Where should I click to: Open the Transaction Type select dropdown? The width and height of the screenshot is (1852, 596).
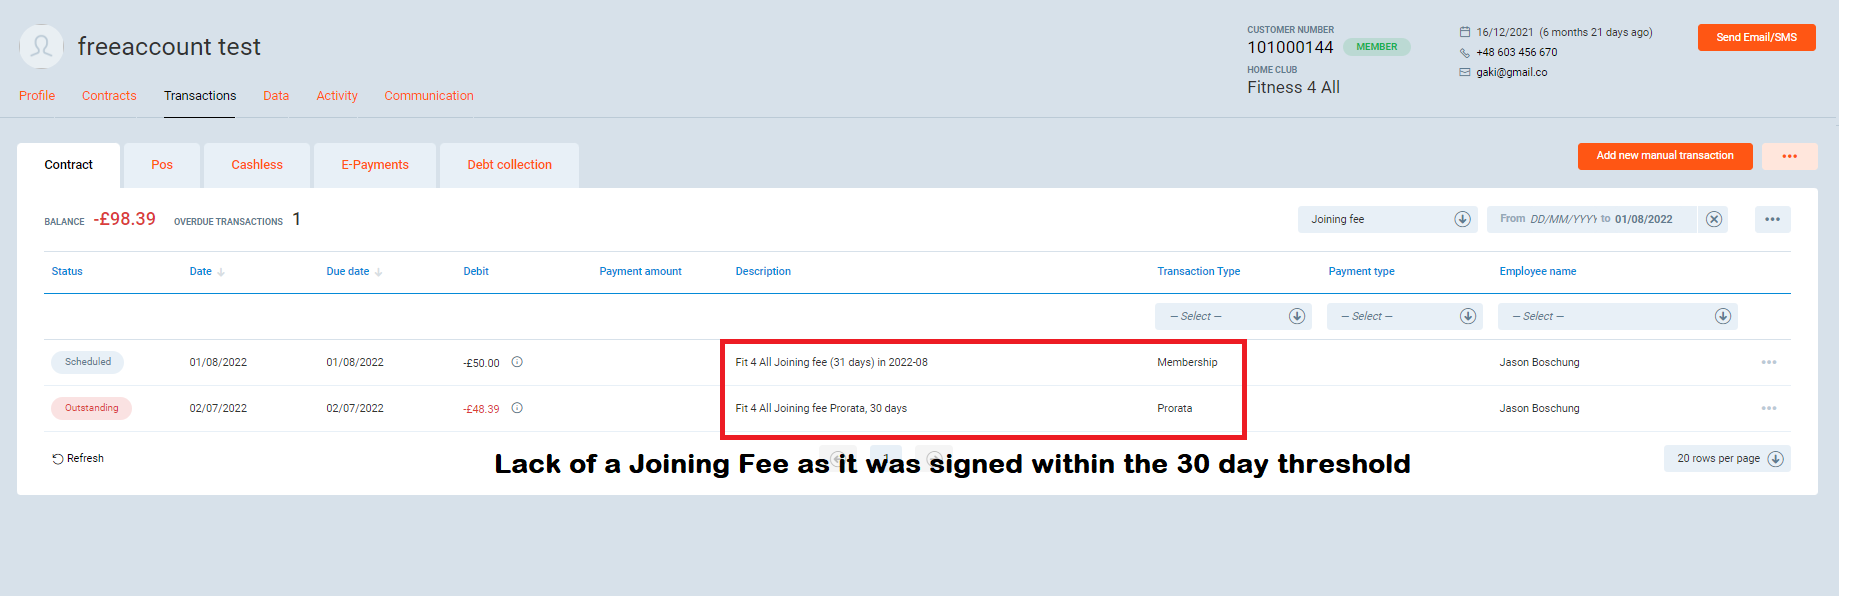[x=1296, y=316]
